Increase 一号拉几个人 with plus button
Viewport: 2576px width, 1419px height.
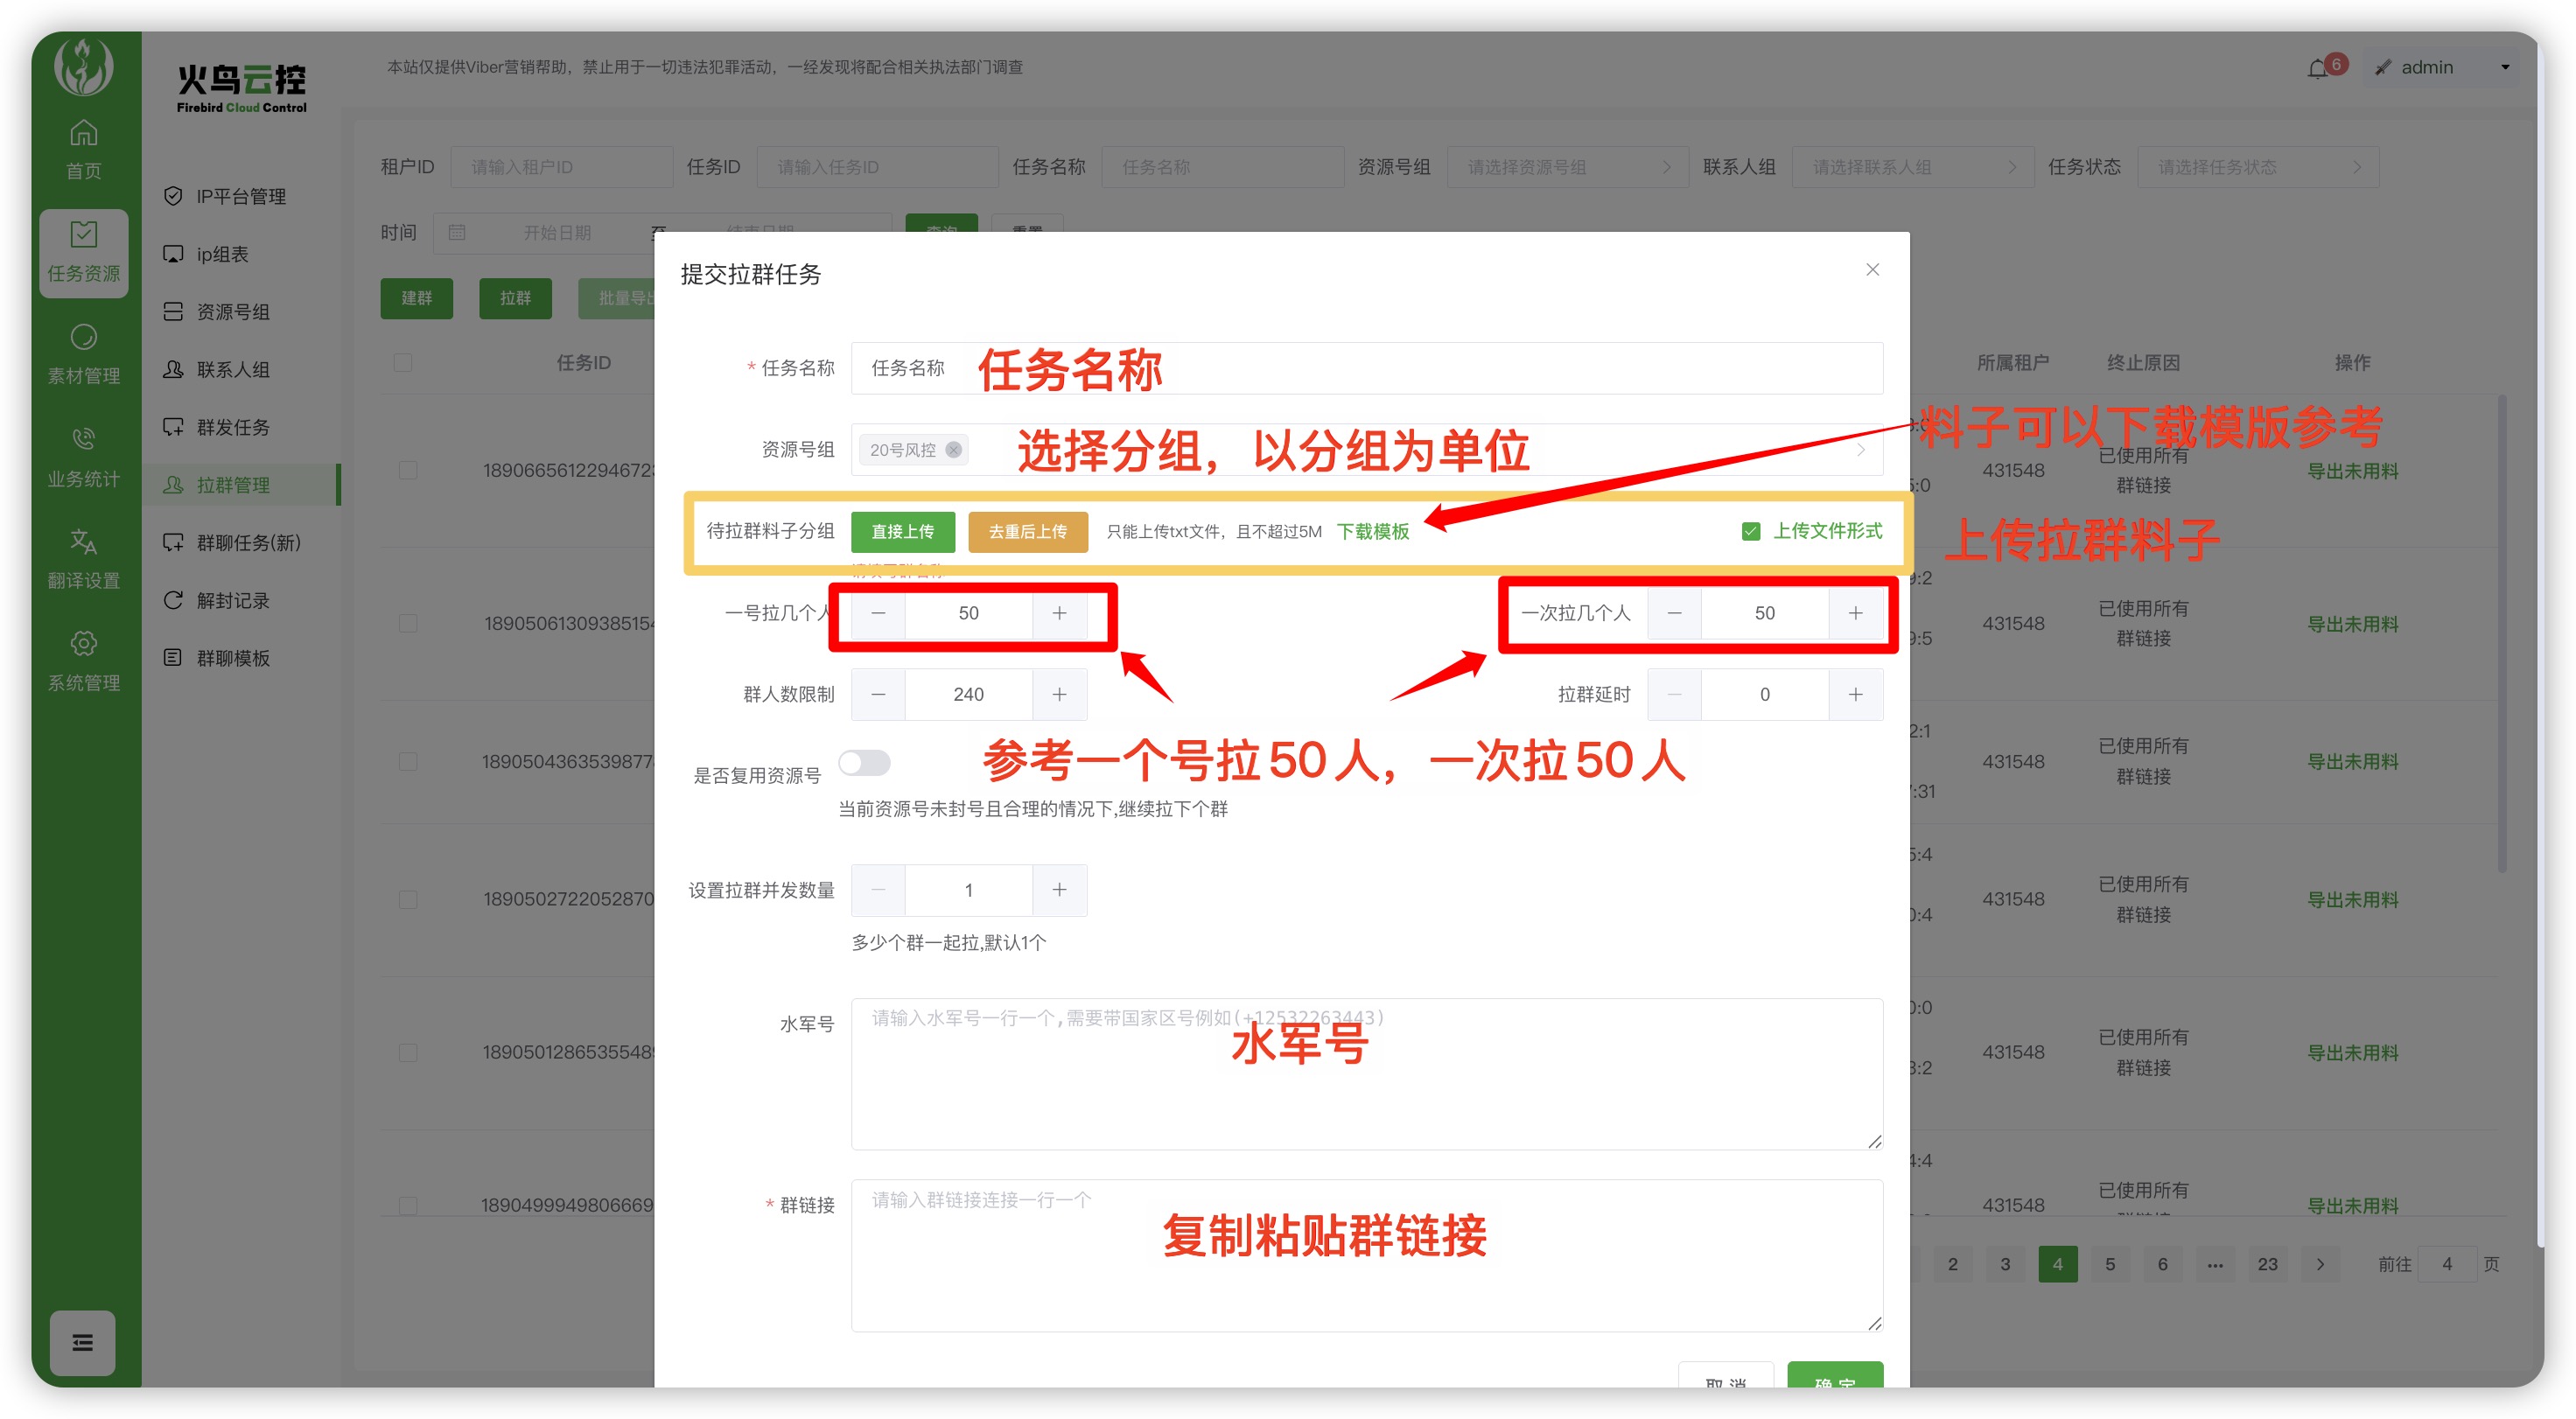[1059, 613]
